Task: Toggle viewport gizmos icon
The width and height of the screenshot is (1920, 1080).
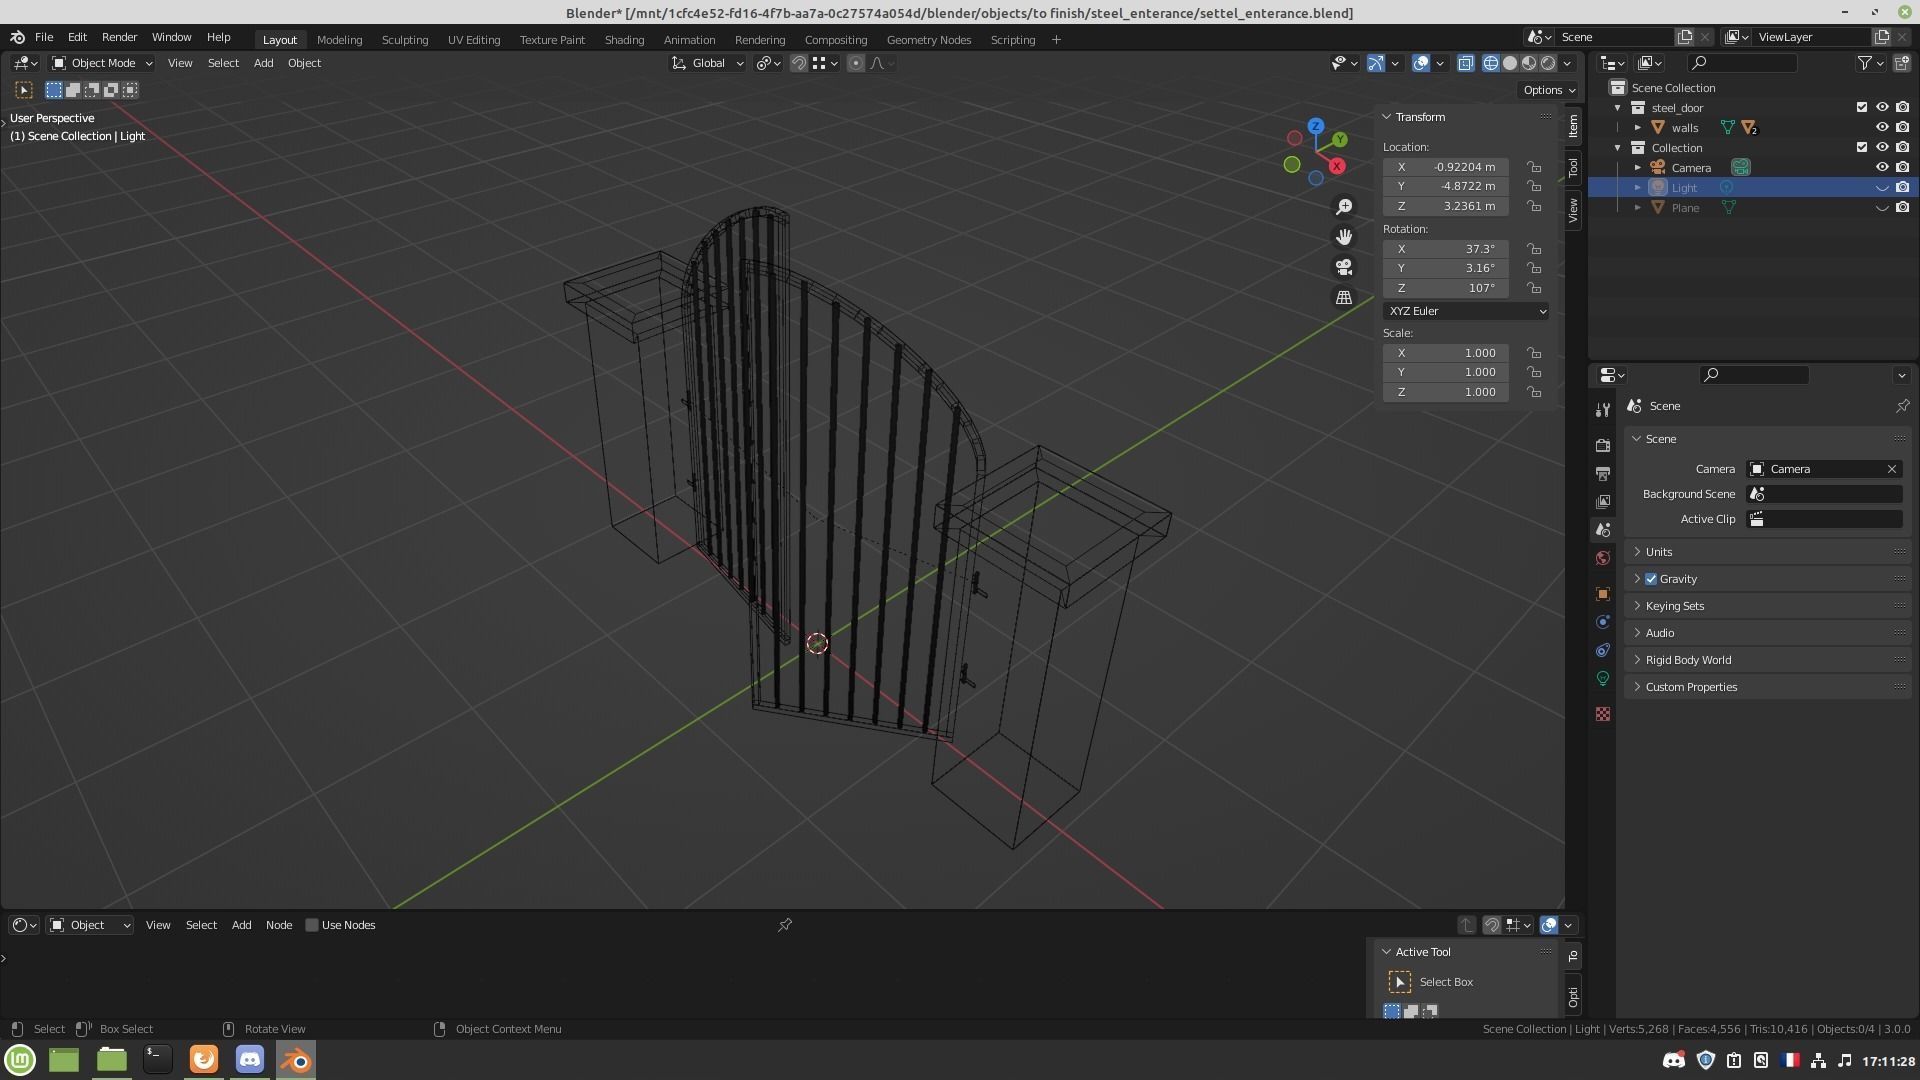Action: (x=1376, y=63)
